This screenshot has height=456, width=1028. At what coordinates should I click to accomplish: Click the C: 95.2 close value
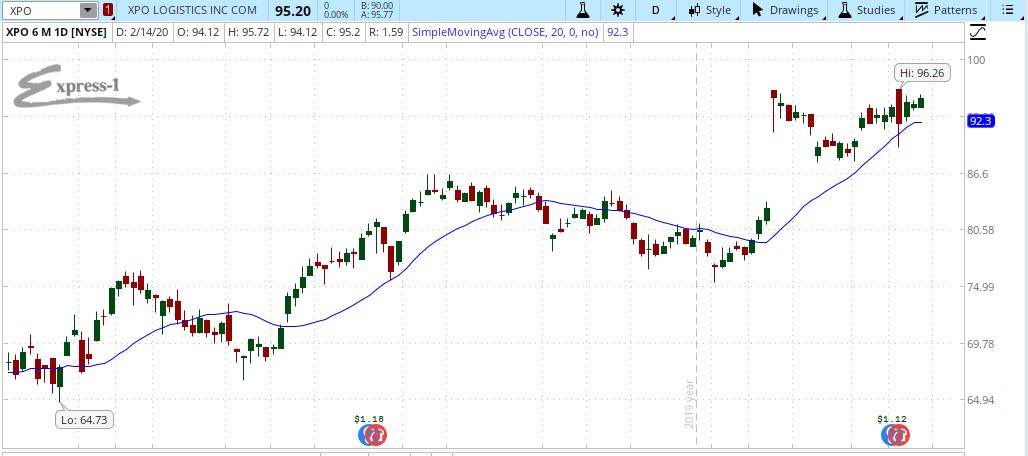[x=346, y=31]
